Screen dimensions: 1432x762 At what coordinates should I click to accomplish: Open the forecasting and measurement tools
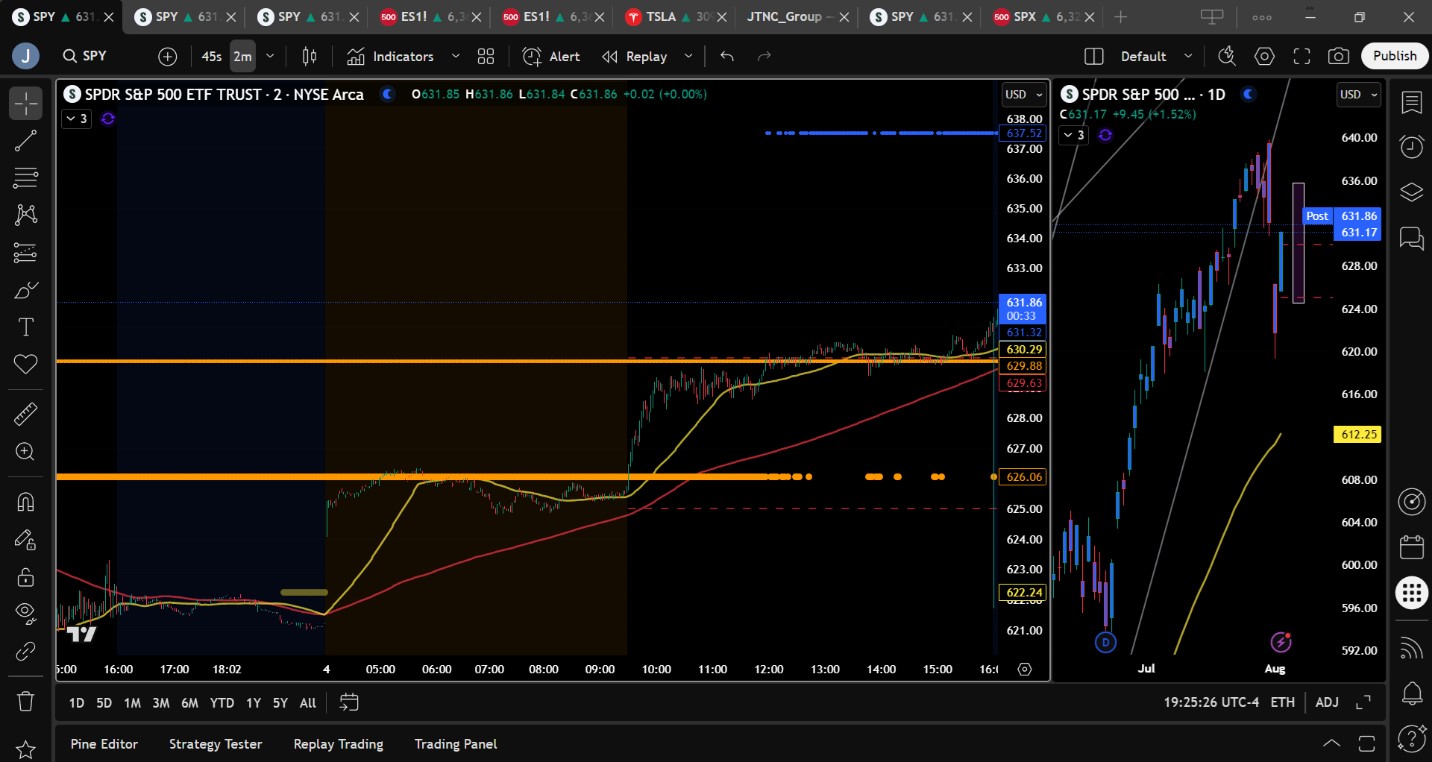(x=26, y=253)
